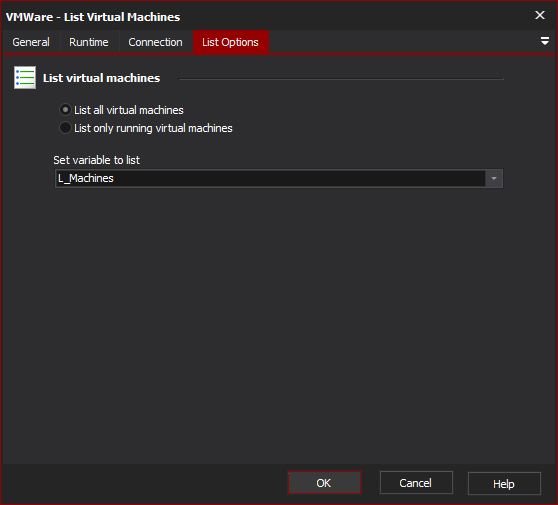Select 'List all virtual machines' radio button

(65, 110)
